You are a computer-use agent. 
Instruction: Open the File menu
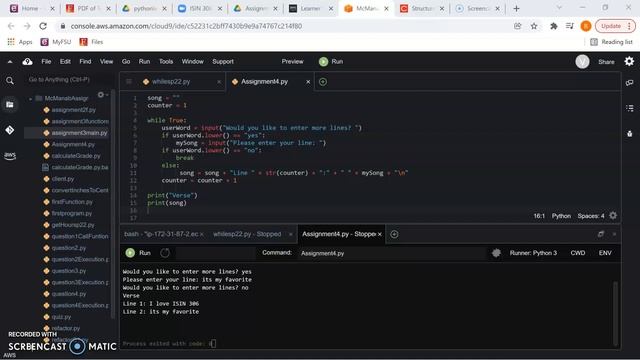click(x=46, y=62)
